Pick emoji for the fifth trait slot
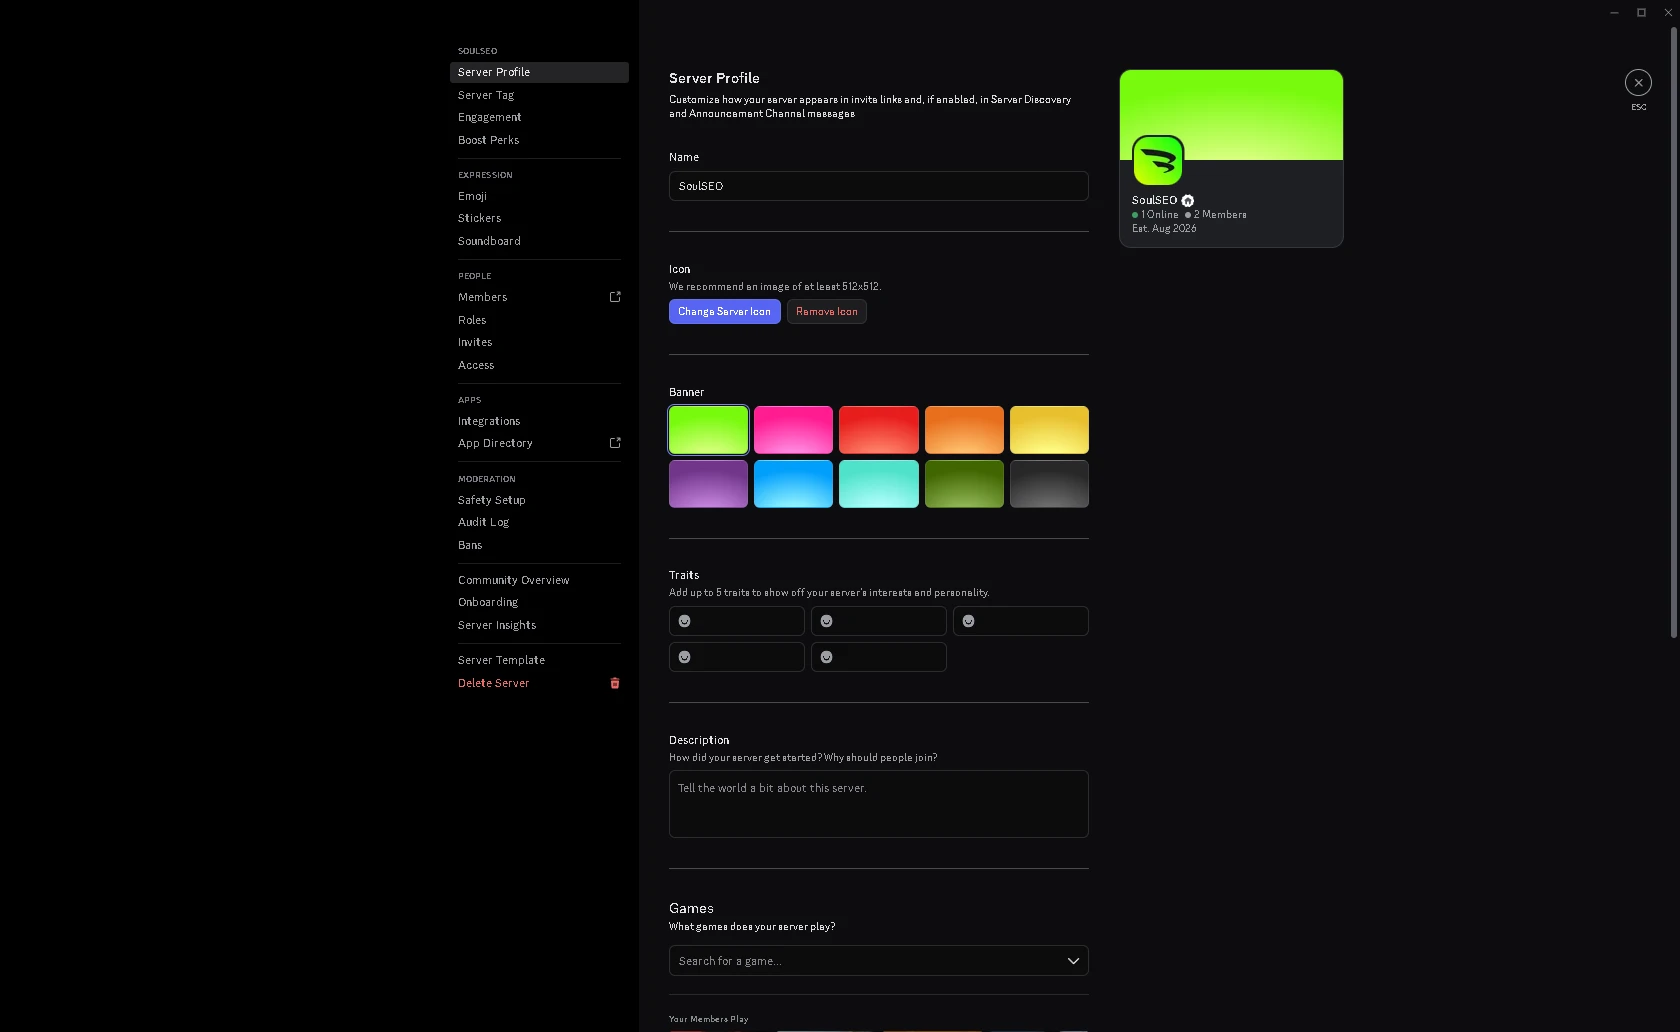The width and height of the screenshot is (1680, 1032). [827, 657]
